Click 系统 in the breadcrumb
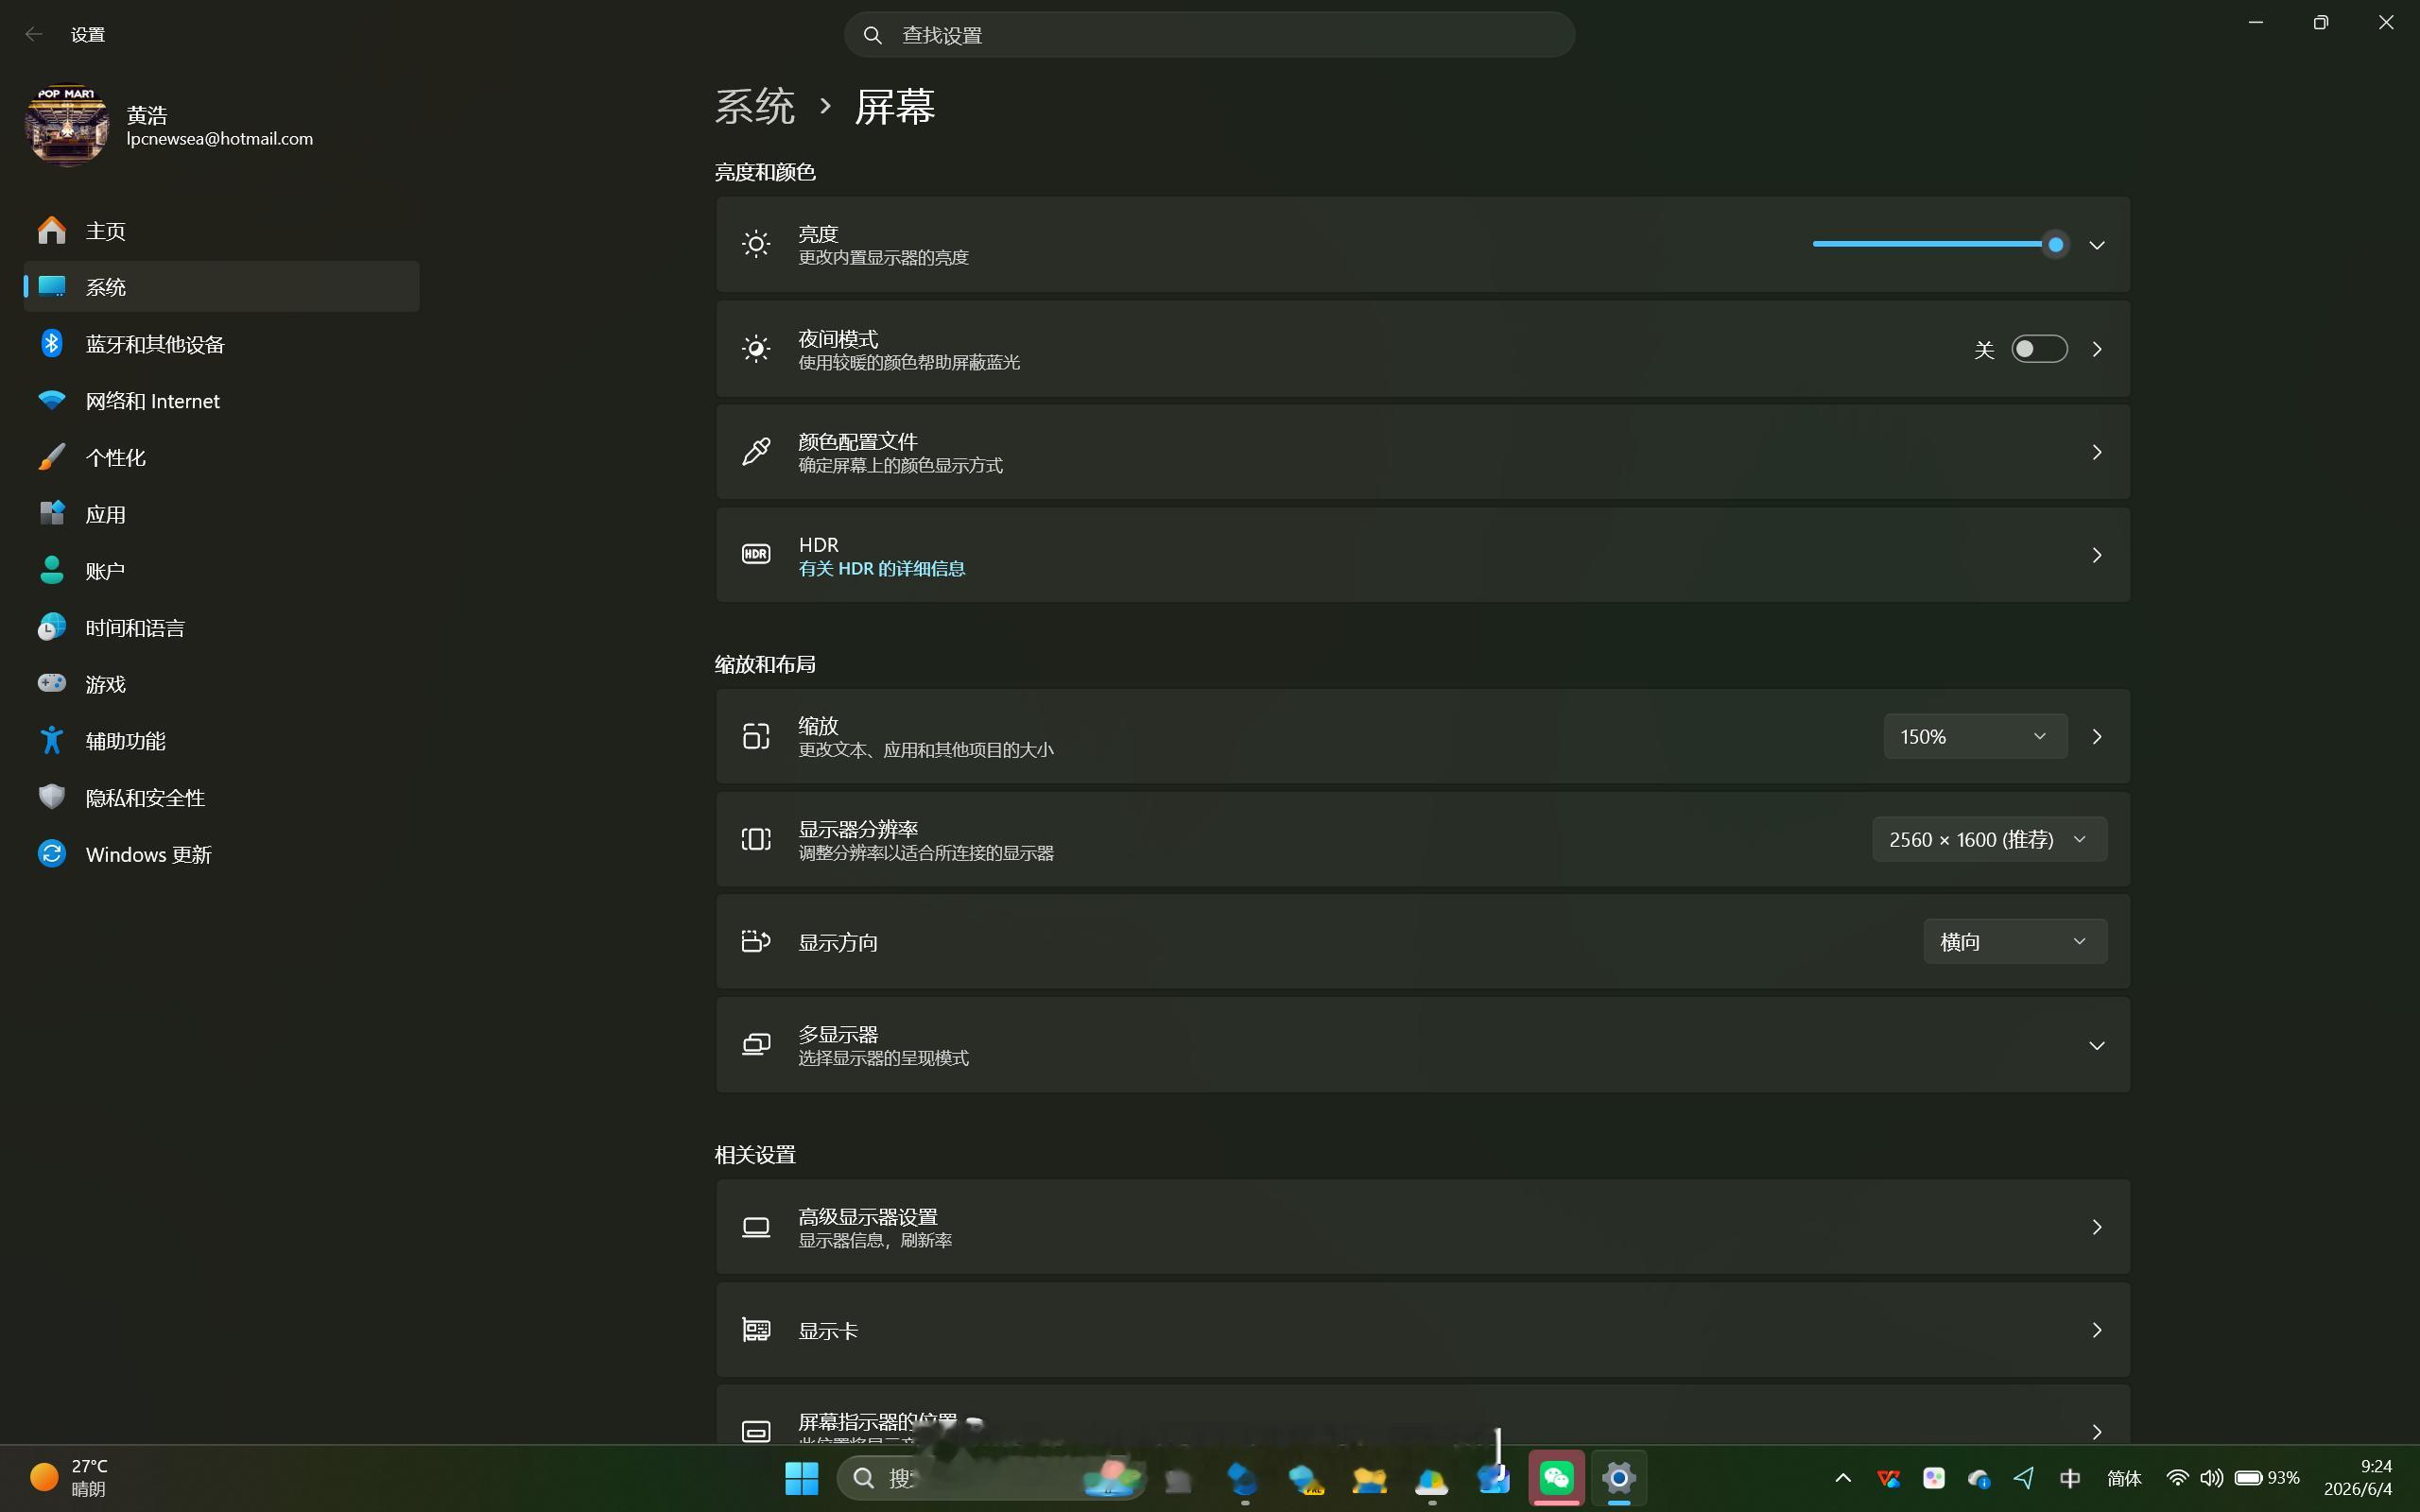2420x1512 pixels. pyautogui.click(x=755, y=106)
